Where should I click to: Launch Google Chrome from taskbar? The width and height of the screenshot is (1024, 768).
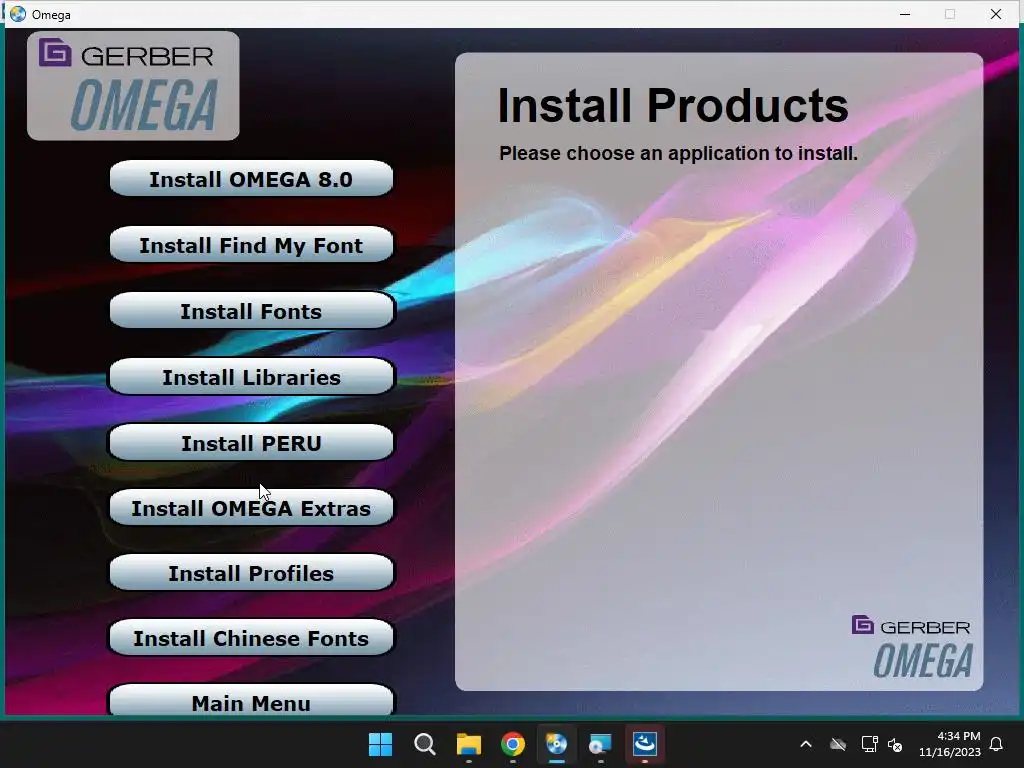click(x=513, y=744)
